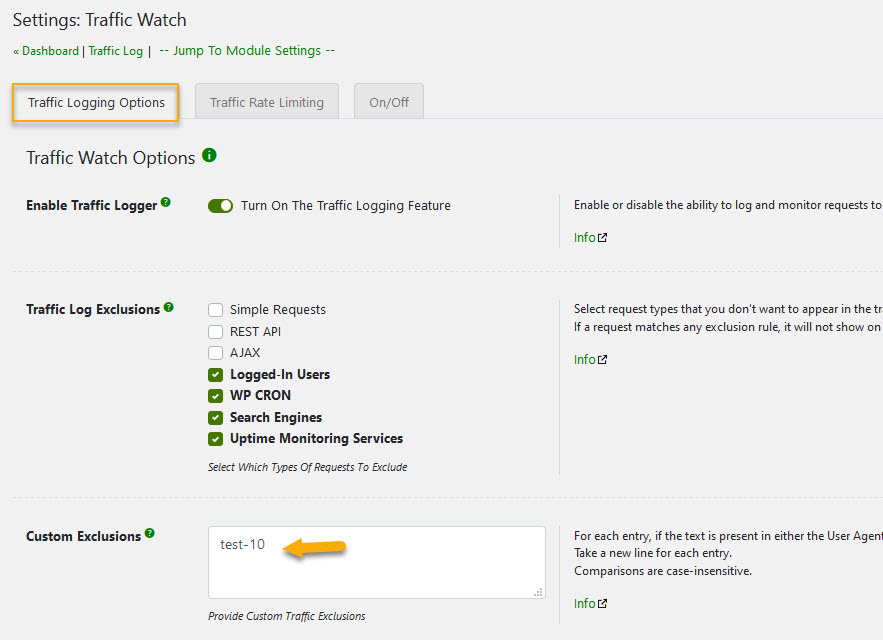
Task: Click the green info icon beside Traffic Watch Options
Action: (209, 156)
